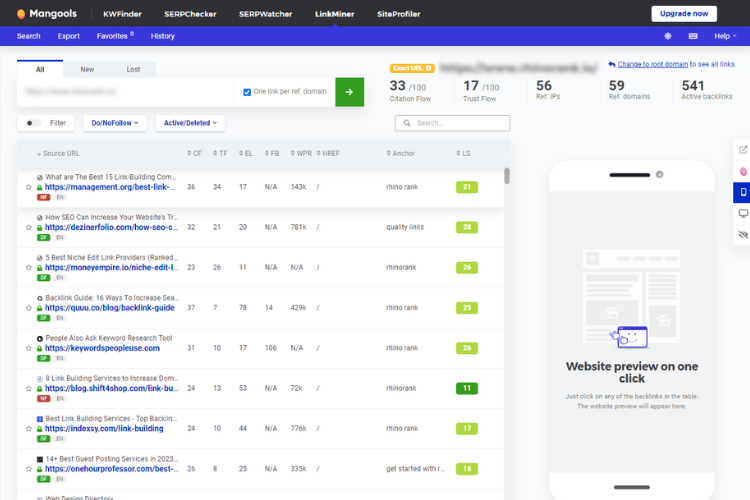This screenshot has height=500, width=750.
Task: Open the Help dropdown menu
Action: point(725,36)
